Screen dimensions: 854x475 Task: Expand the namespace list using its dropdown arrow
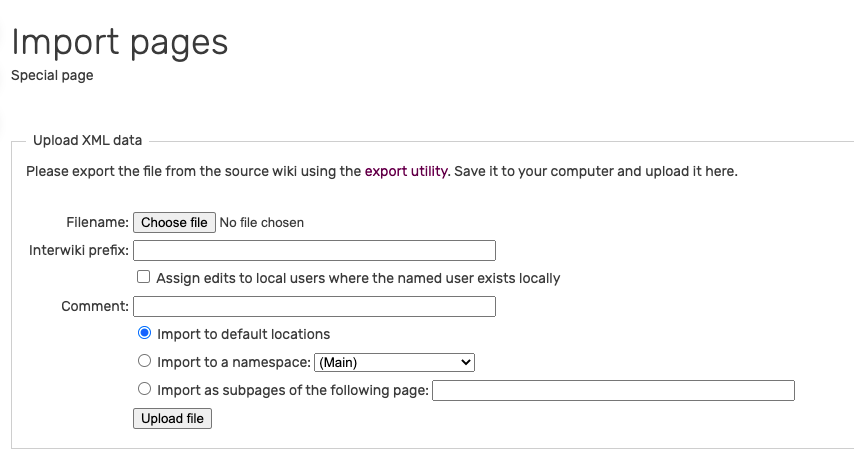pyautogui.click(x=465, y=362)
